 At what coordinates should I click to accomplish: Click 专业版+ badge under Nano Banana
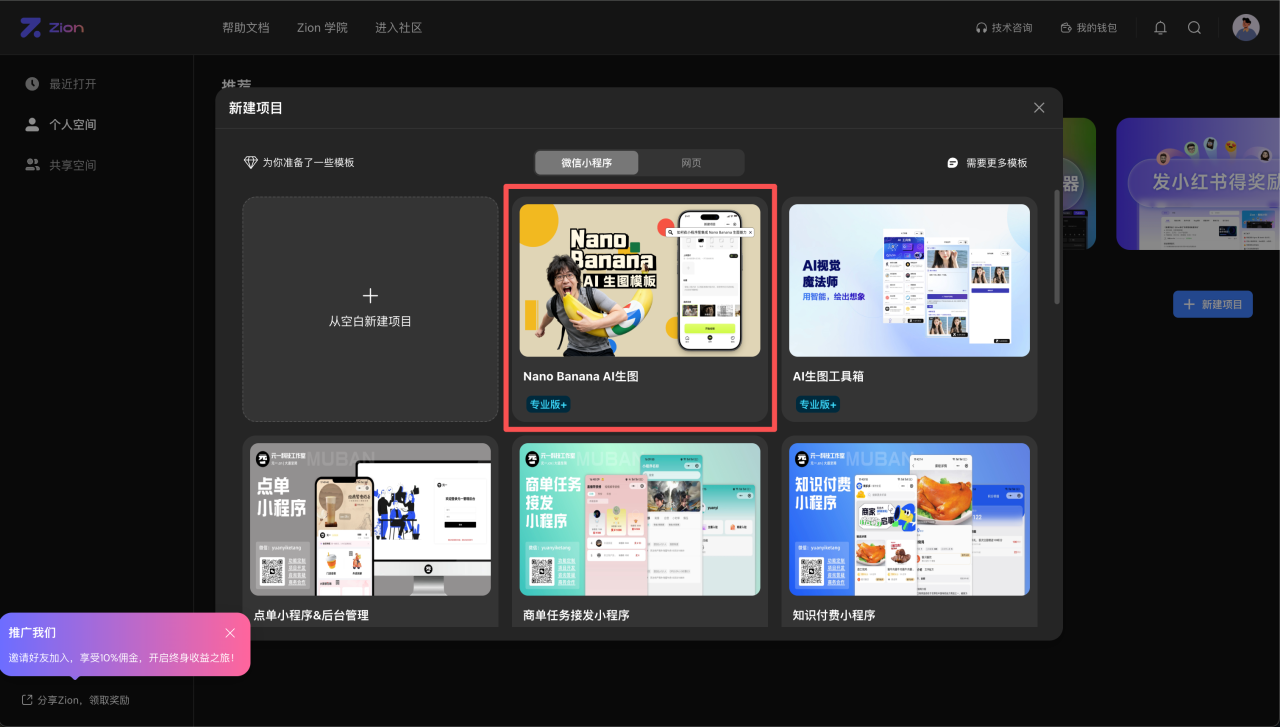point(548,404)
